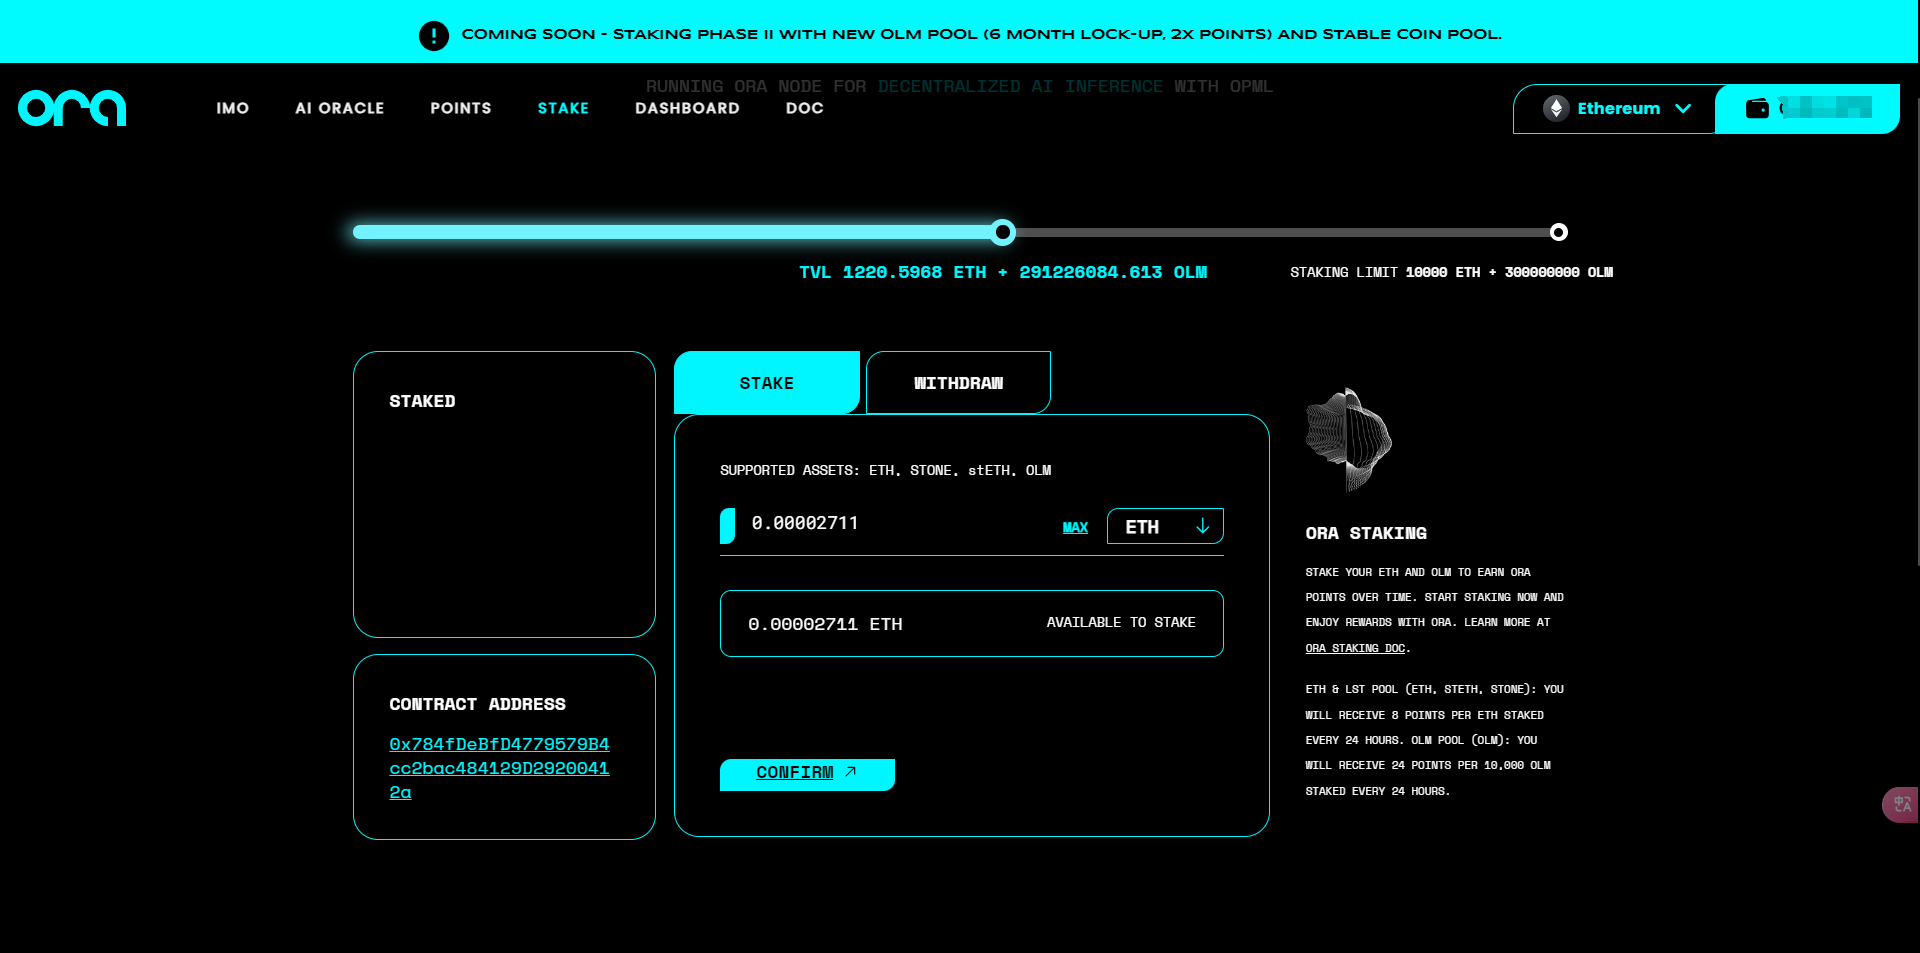Click the Confirm button
The height and width of the screenshot is (953, 1920).
807,774
